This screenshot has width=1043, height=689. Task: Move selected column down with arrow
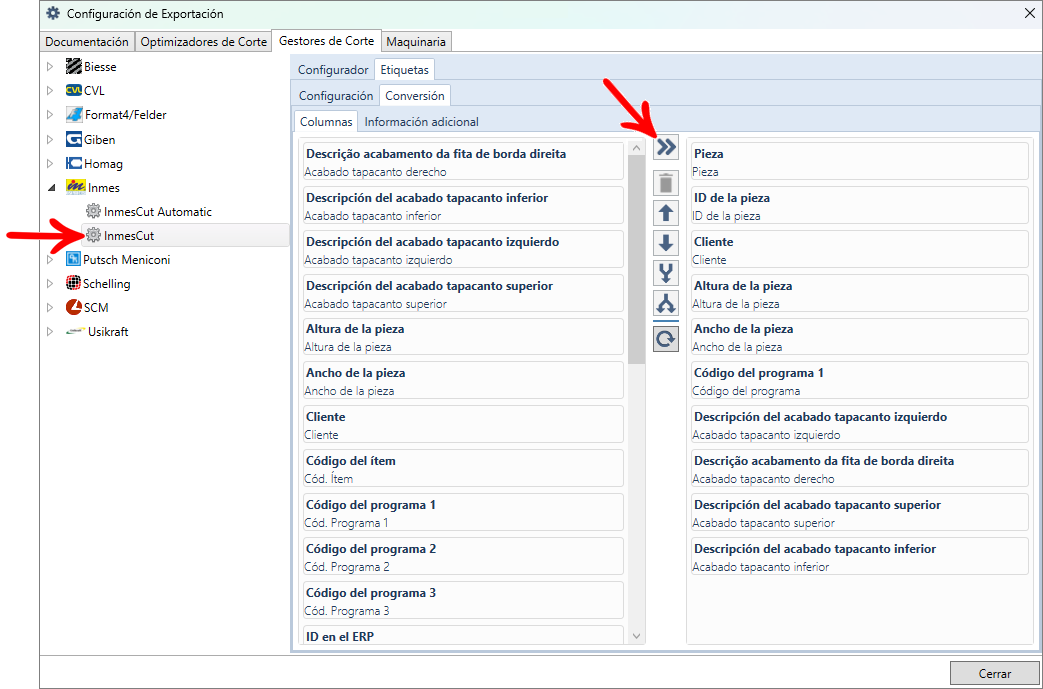(666, 243)
